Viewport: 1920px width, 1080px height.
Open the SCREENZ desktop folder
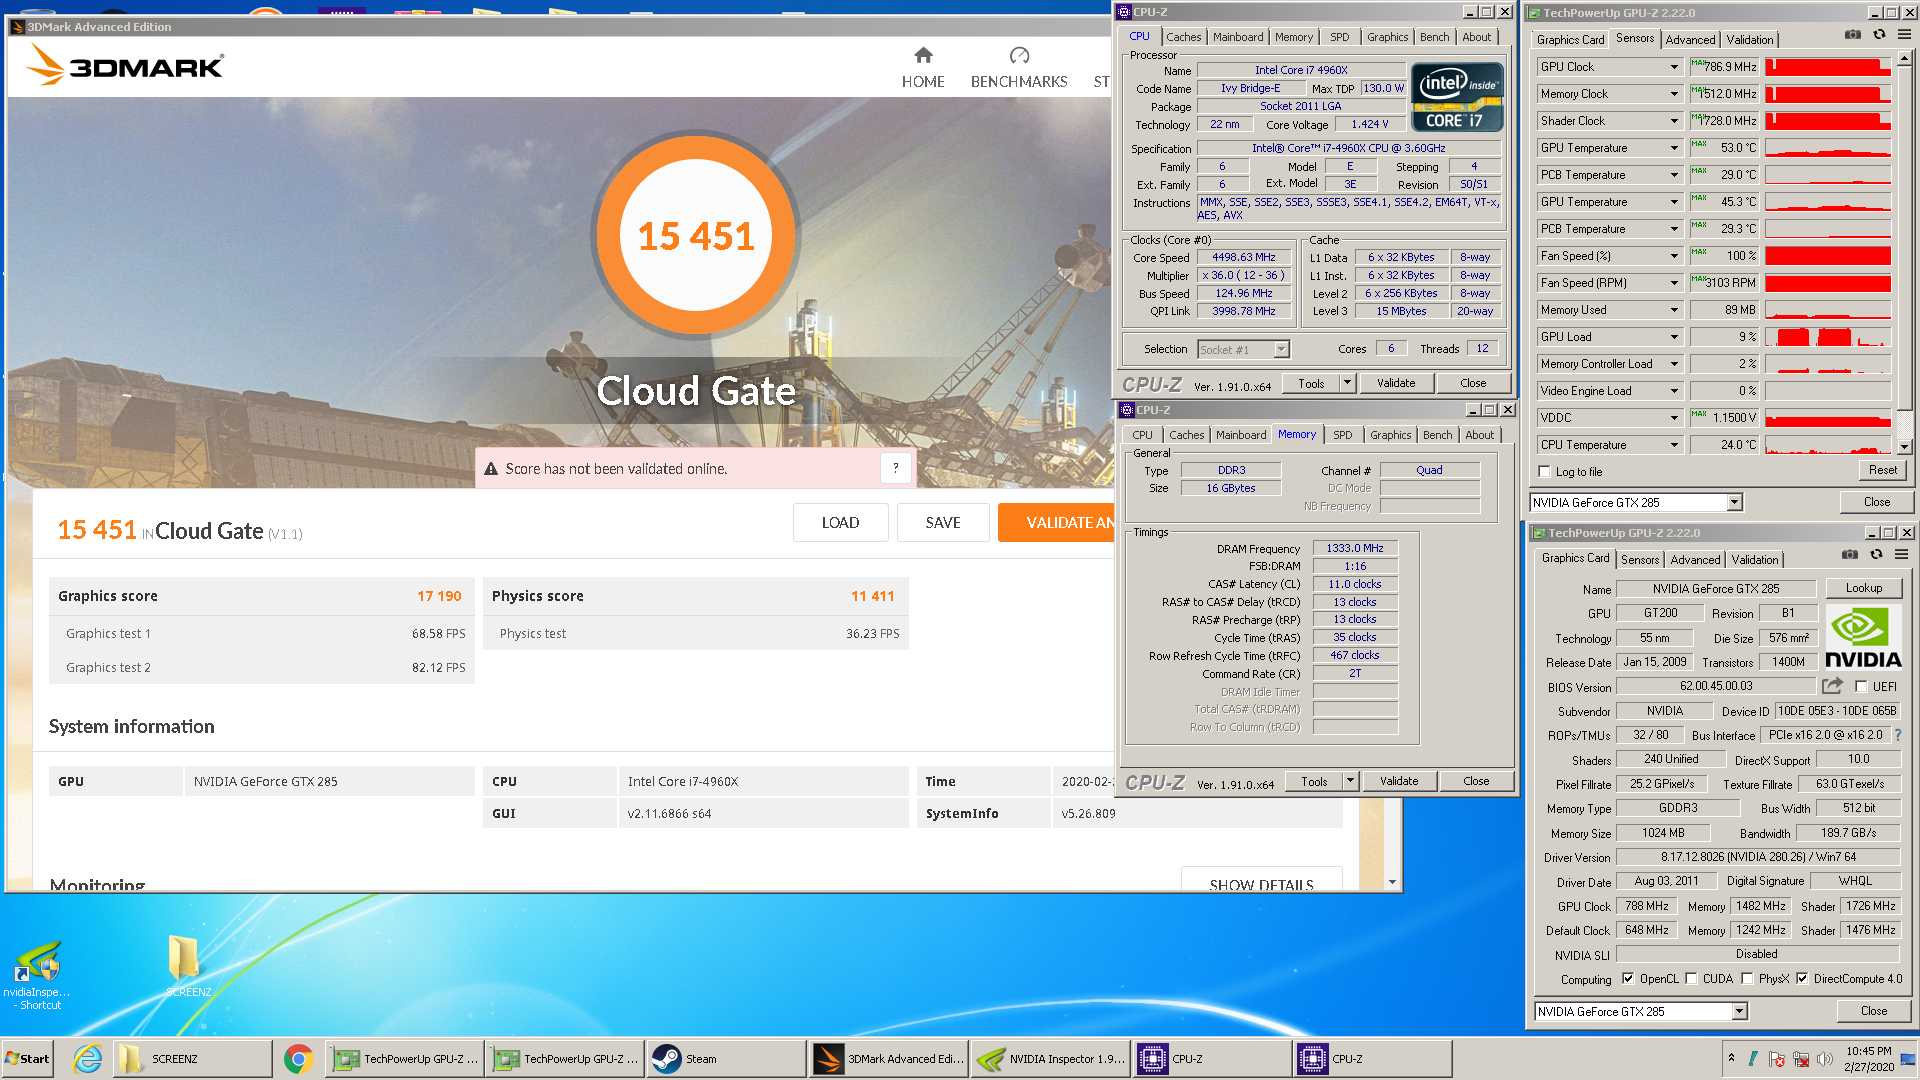point(186,966)
